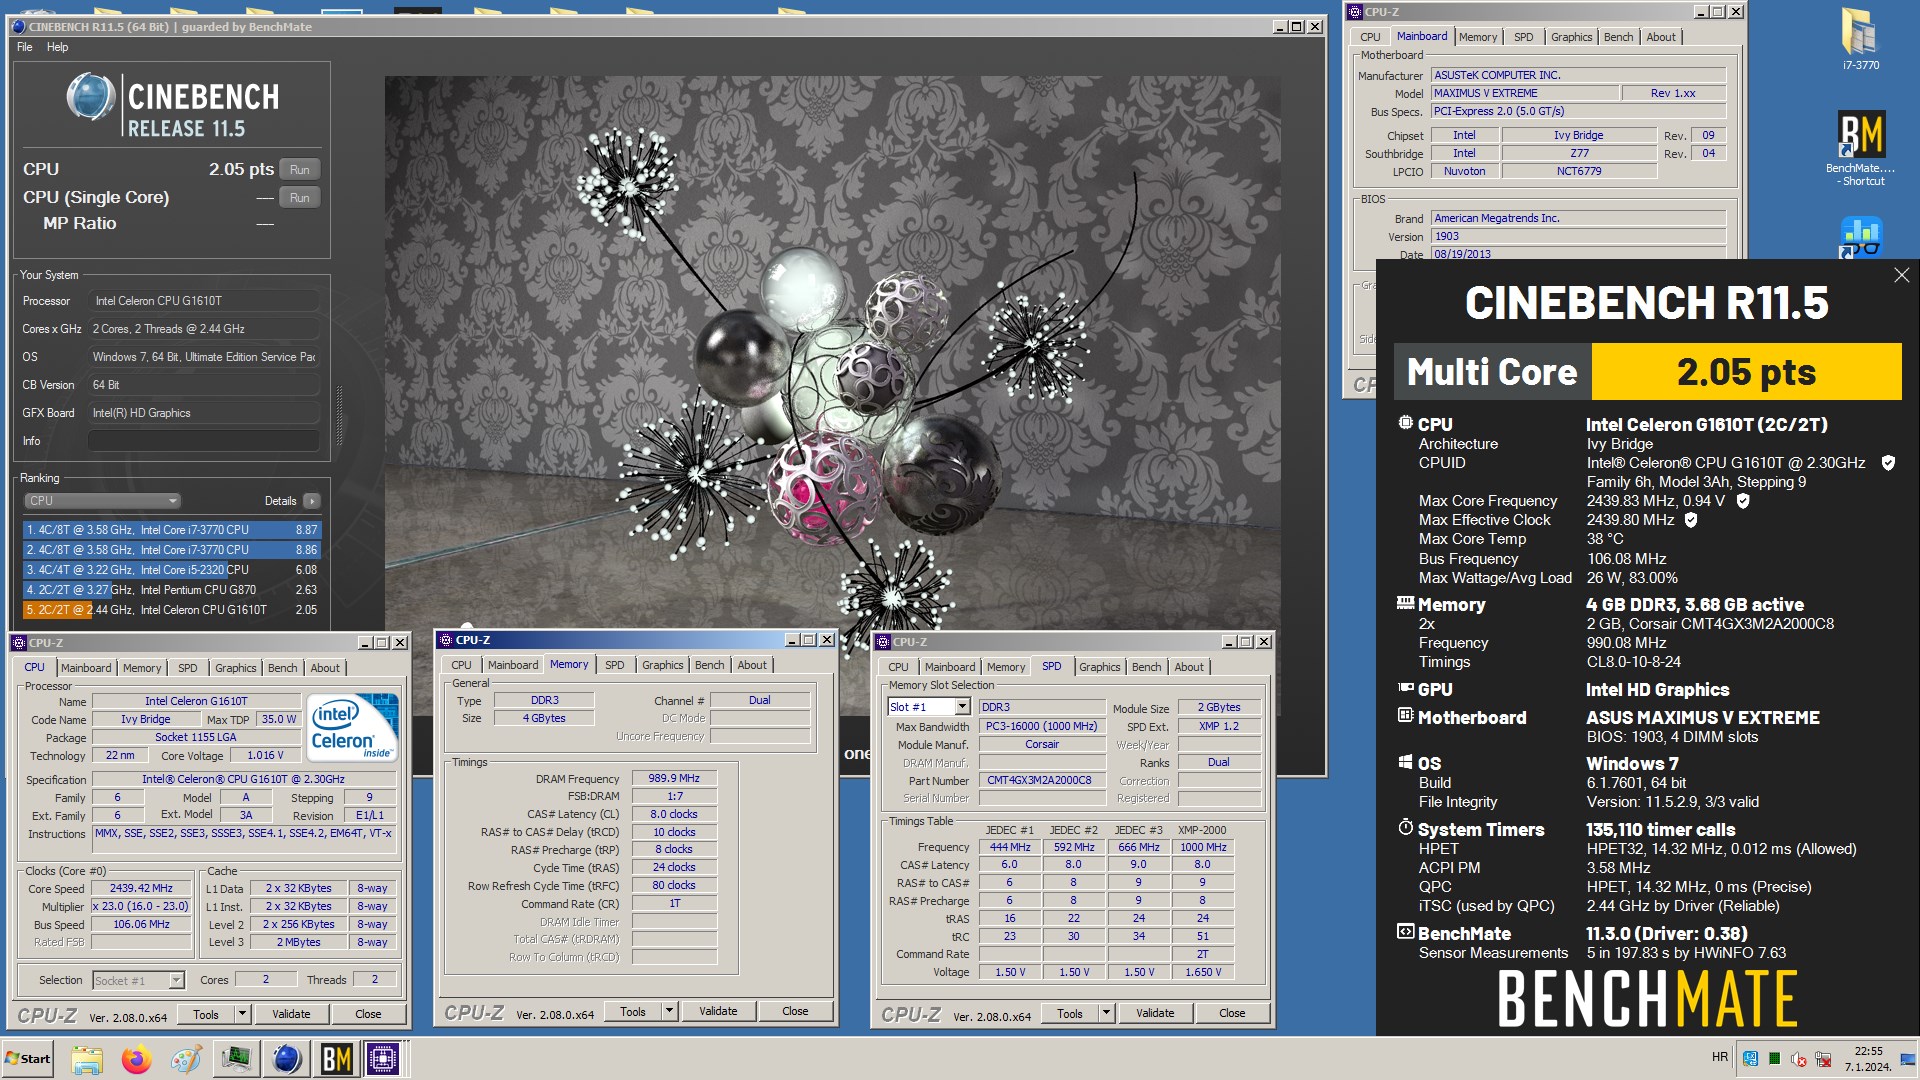
Task: Click the Part Number CMT4GX3M2A2000C8 field
Action: [1041, 781]
